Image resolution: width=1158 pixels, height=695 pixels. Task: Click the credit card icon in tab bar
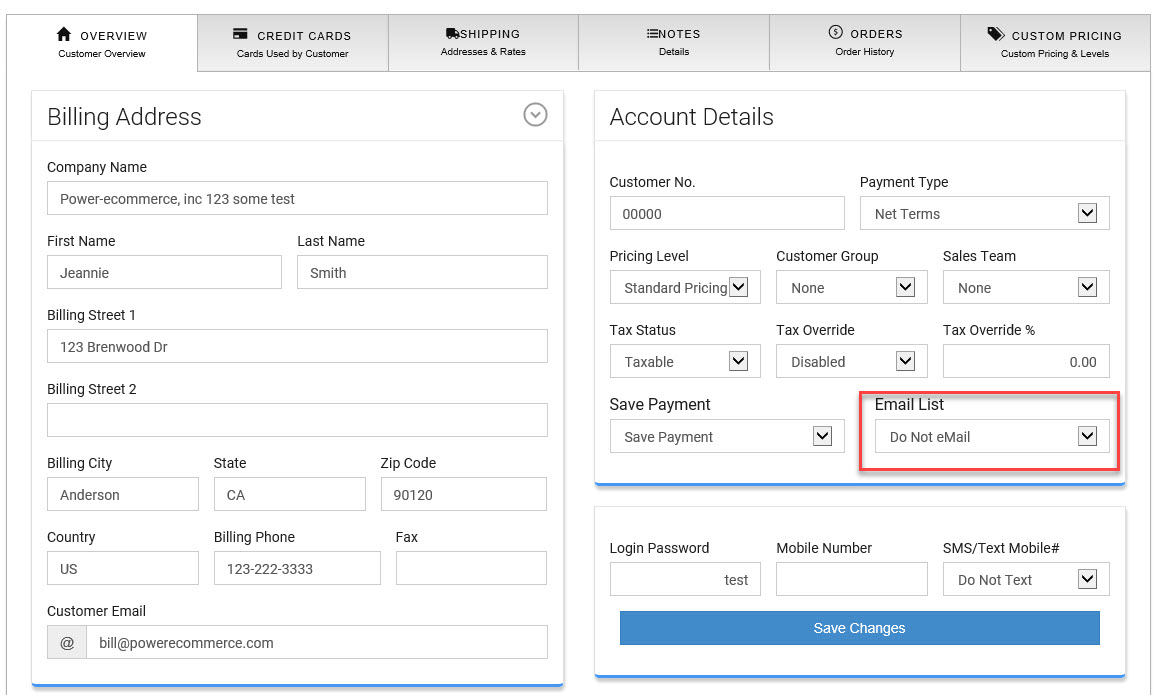[x=240, y=34]
